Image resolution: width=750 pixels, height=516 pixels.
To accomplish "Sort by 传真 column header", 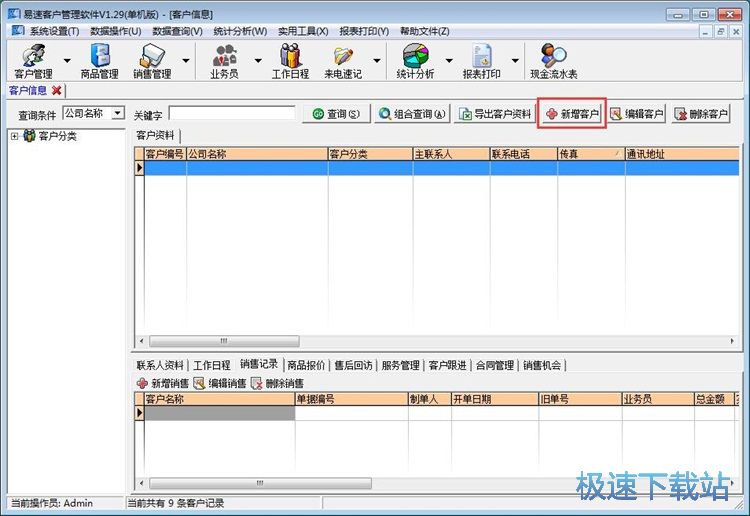I will (591, 154).
